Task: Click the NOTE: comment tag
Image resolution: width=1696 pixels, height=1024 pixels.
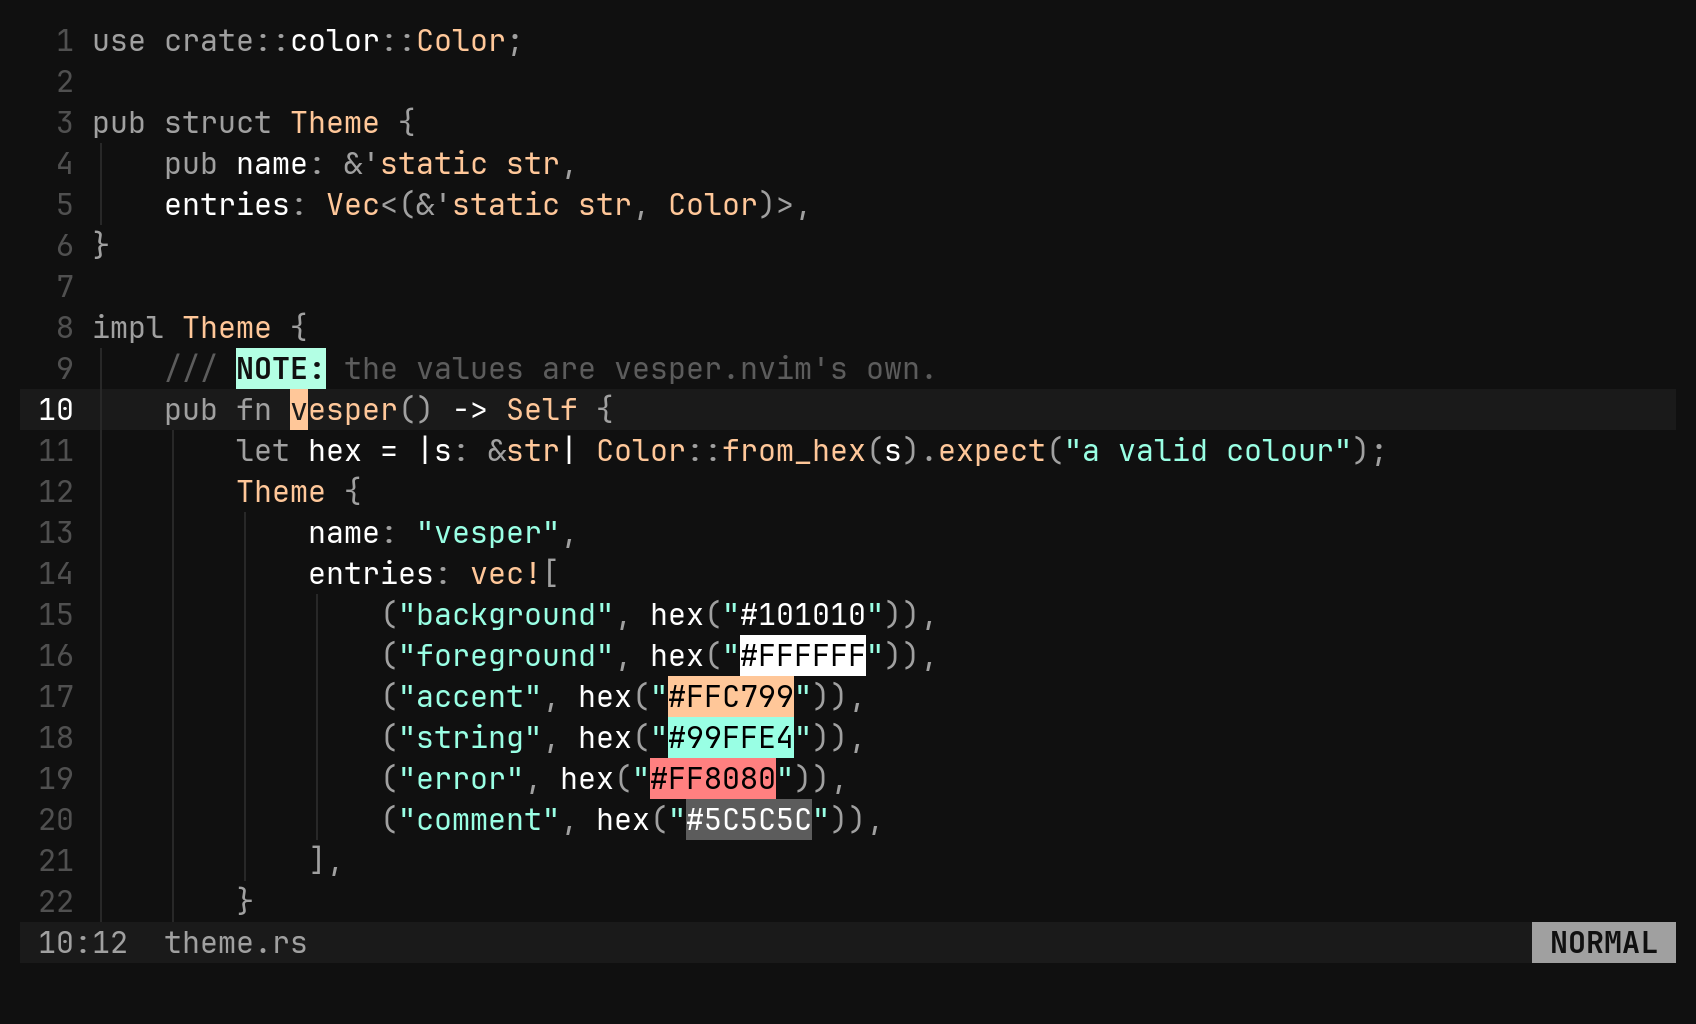Action: (x=281, y=369)
